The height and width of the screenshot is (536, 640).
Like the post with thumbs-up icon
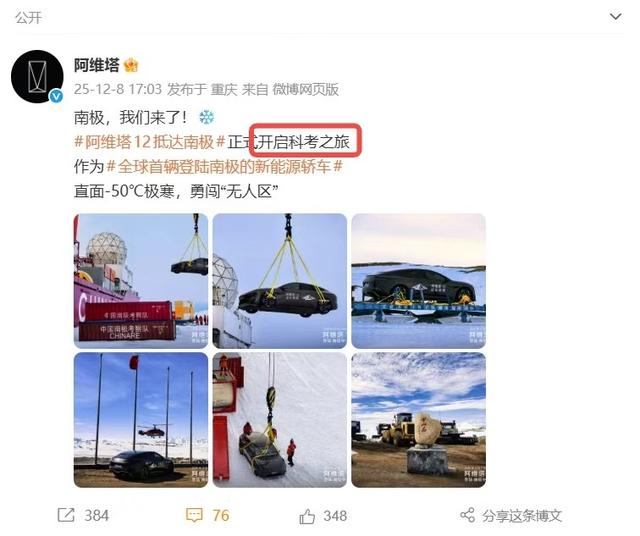click(307, 516)
